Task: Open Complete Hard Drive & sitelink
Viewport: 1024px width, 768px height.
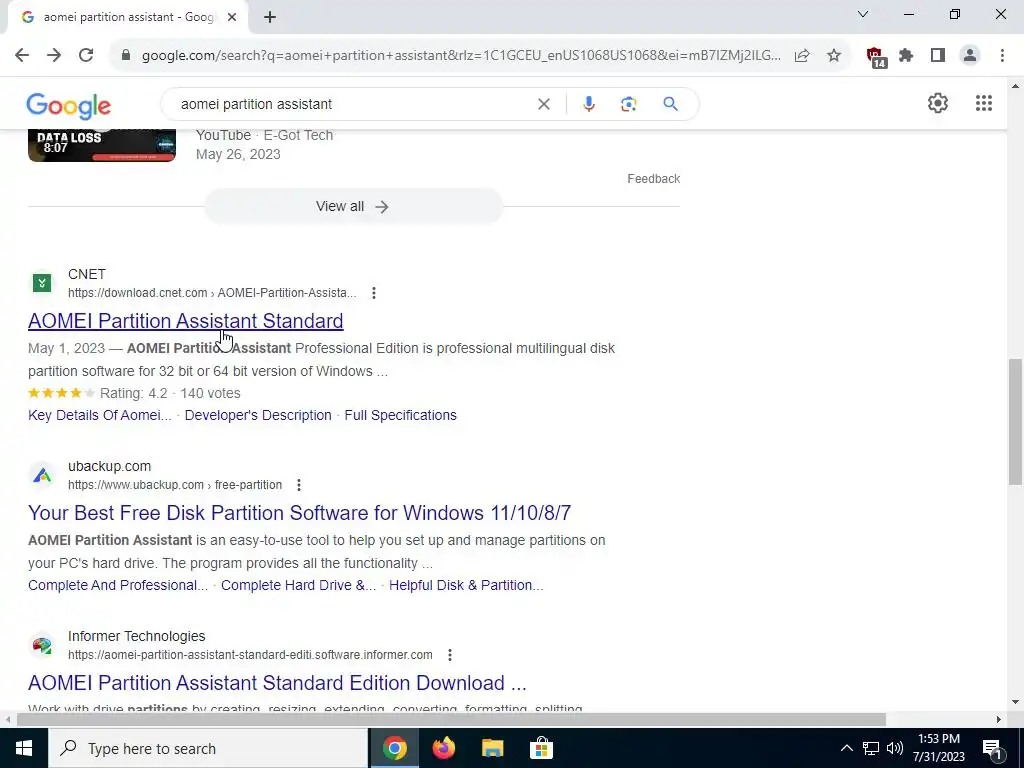Action: 298,585
